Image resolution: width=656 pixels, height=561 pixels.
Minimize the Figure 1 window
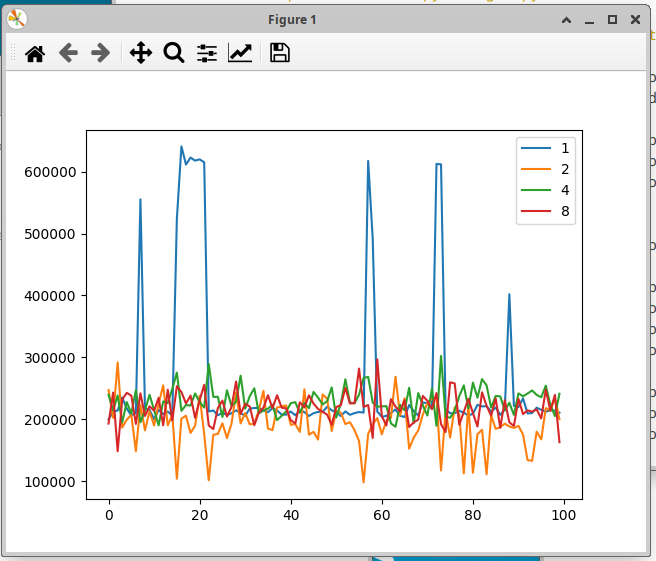(x=589, y=19)
